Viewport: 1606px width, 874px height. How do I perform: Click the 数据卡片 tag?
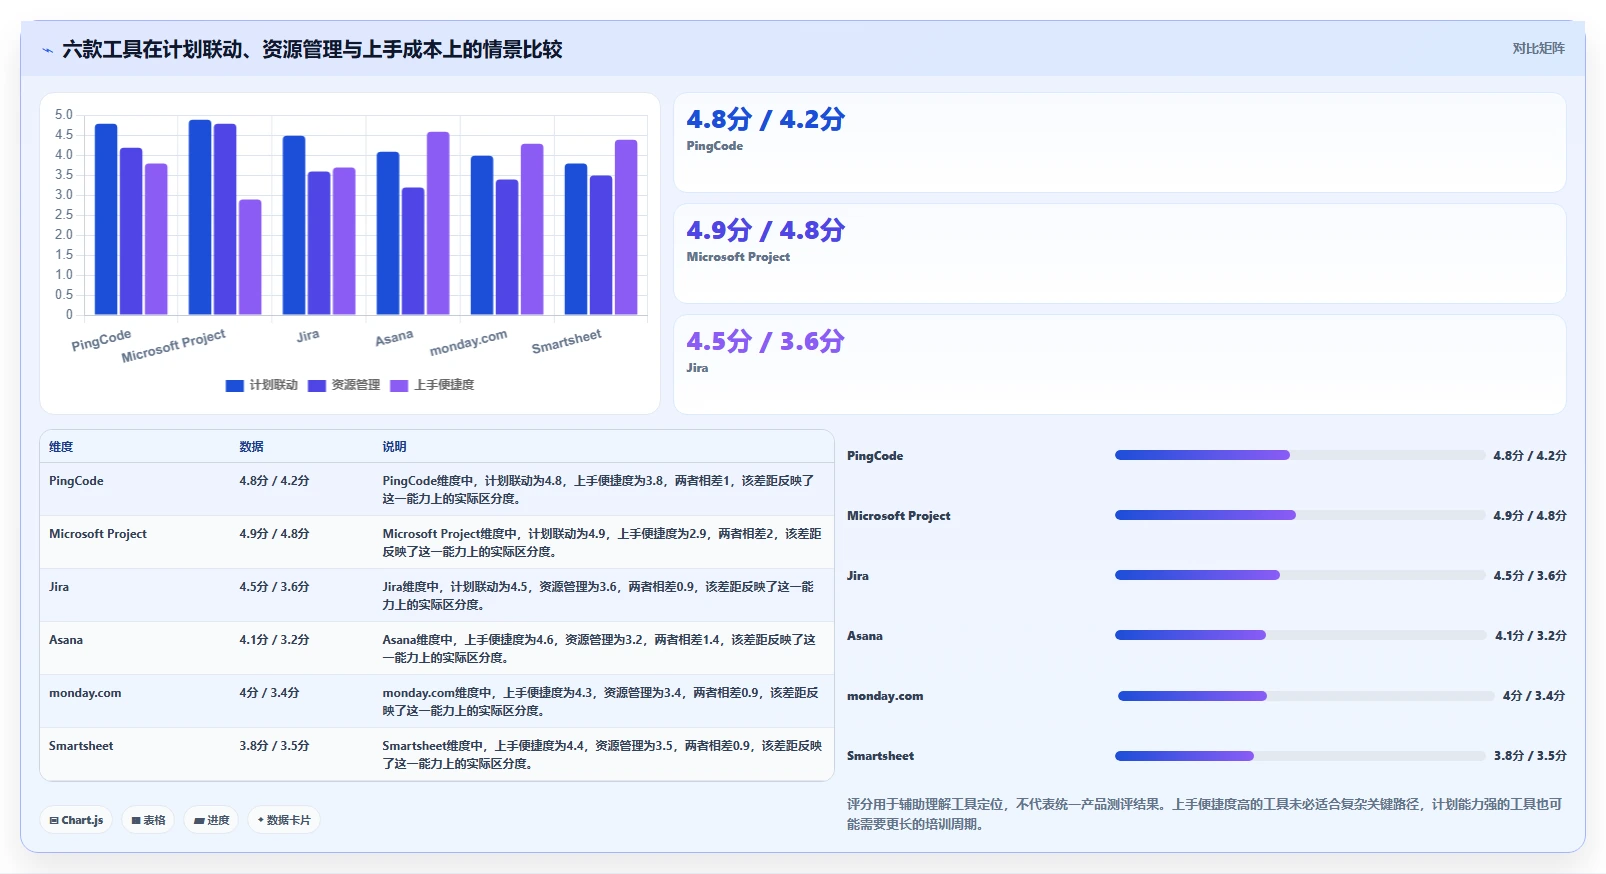pyautogui.click(x=284, y=820)
